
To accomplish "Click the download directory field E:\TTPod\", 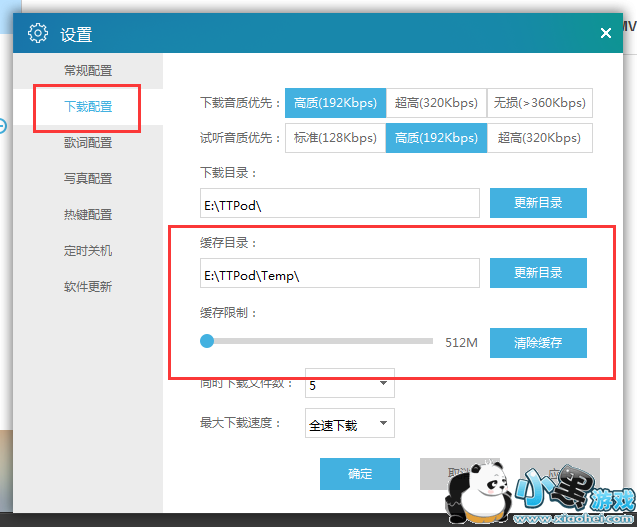I will coord(340,203).
